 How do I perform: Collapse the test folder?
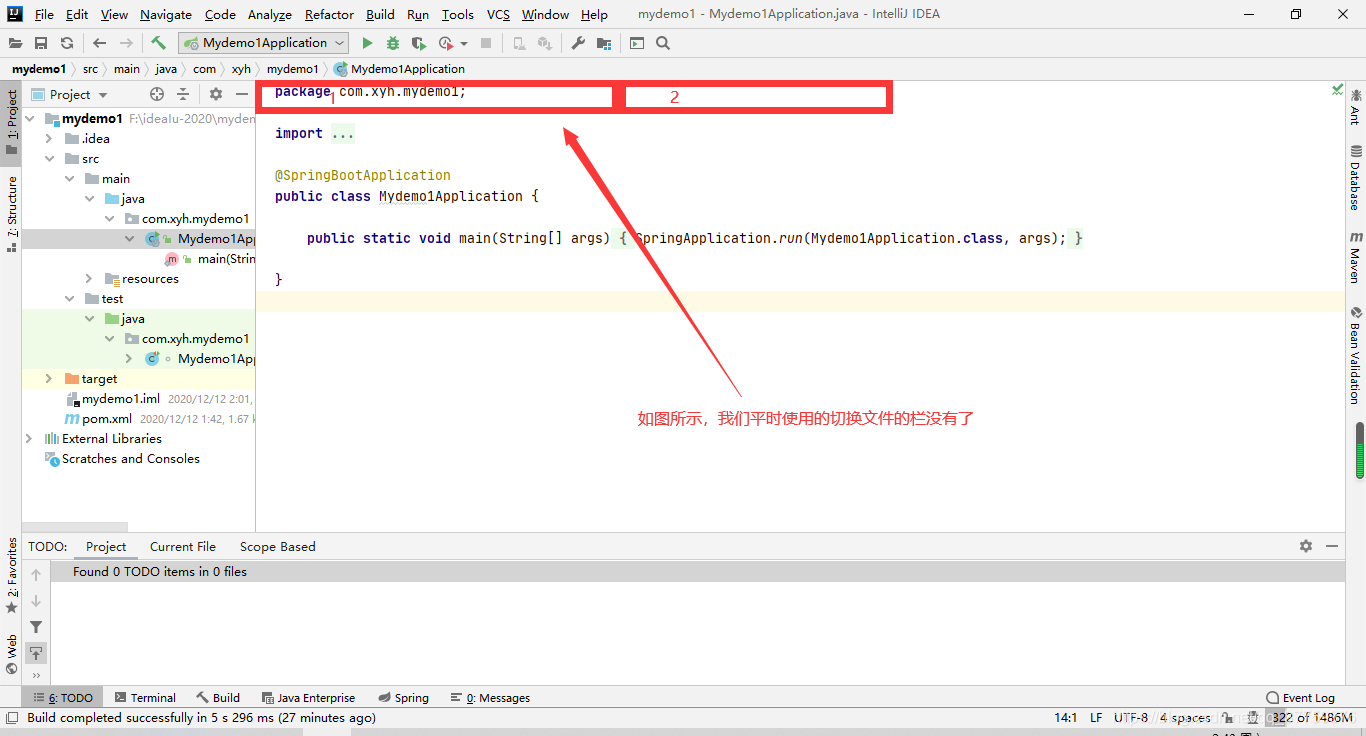(69, 299)
